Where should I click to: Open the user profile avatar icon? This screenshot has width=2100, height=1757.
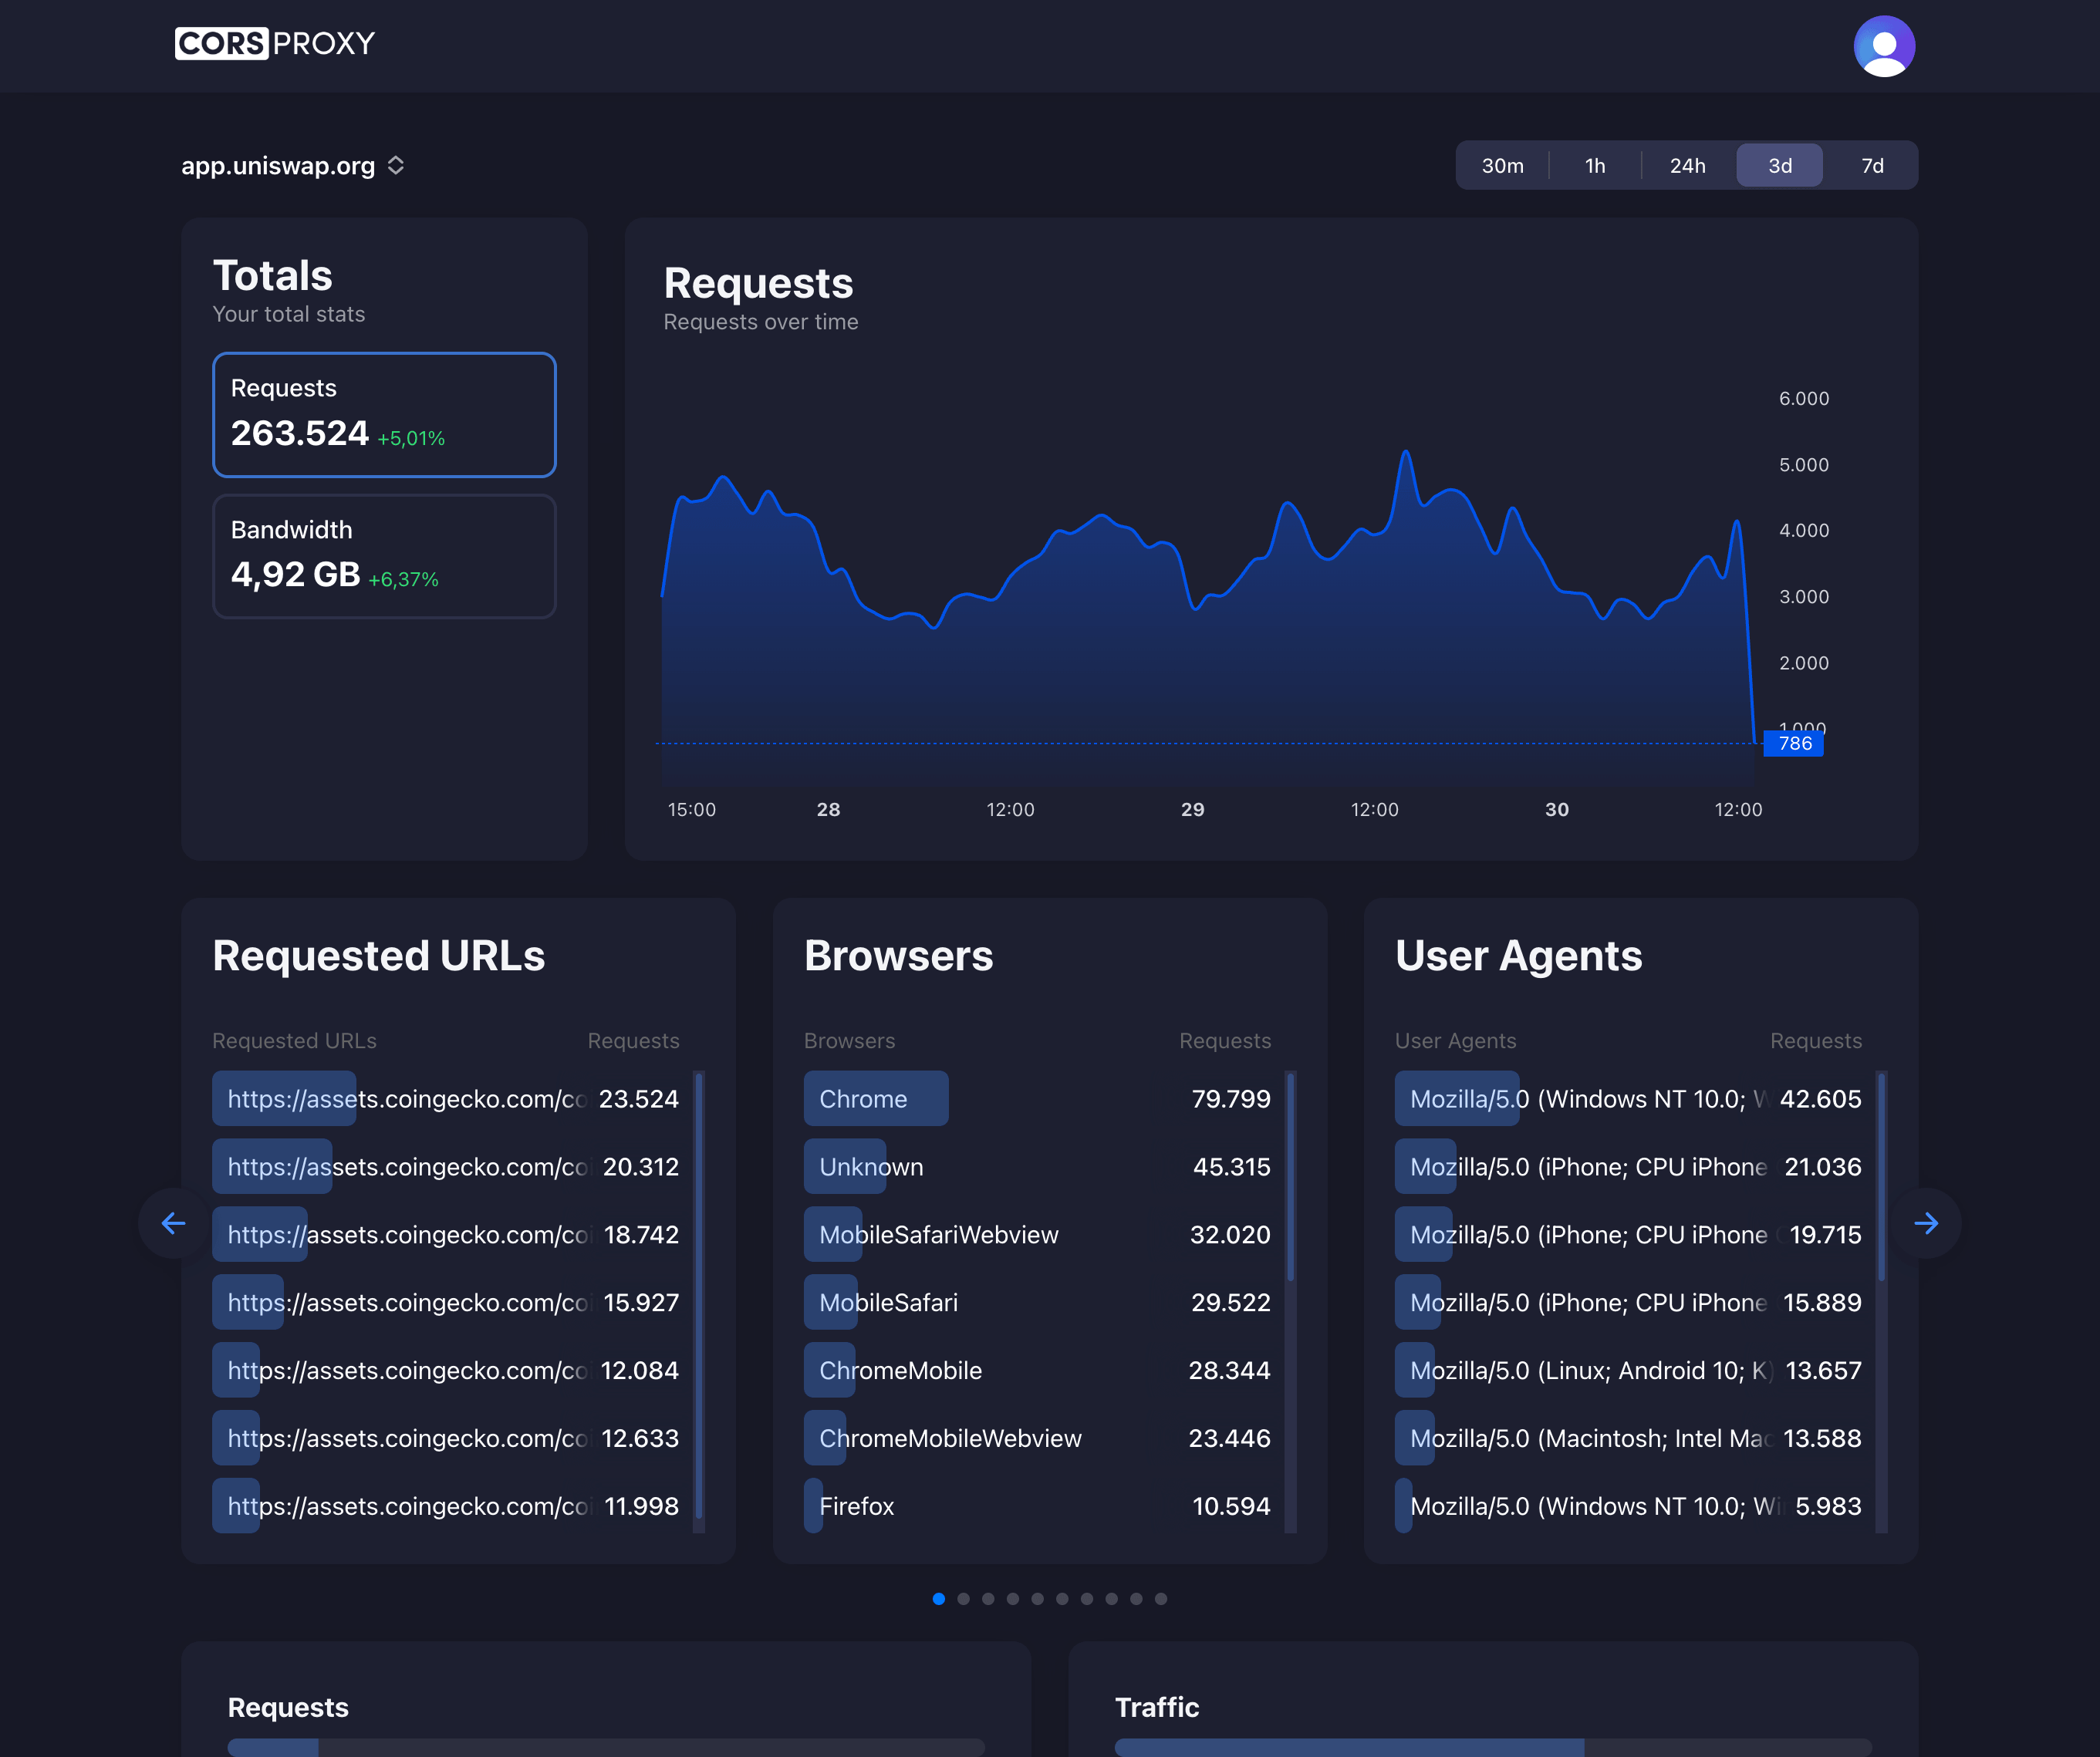[1884, 45]
